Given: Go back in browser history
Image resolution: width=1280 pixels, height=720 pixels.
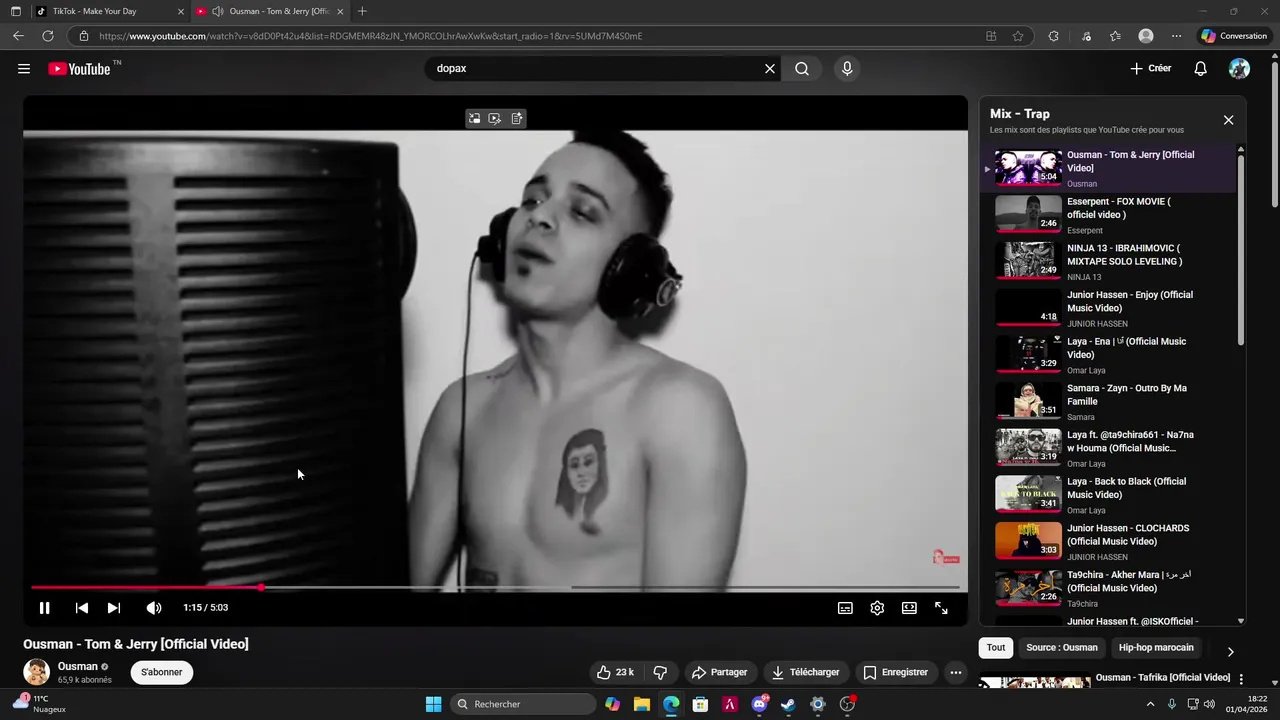Looking at the screenshot, I should (x=19, y=36).
